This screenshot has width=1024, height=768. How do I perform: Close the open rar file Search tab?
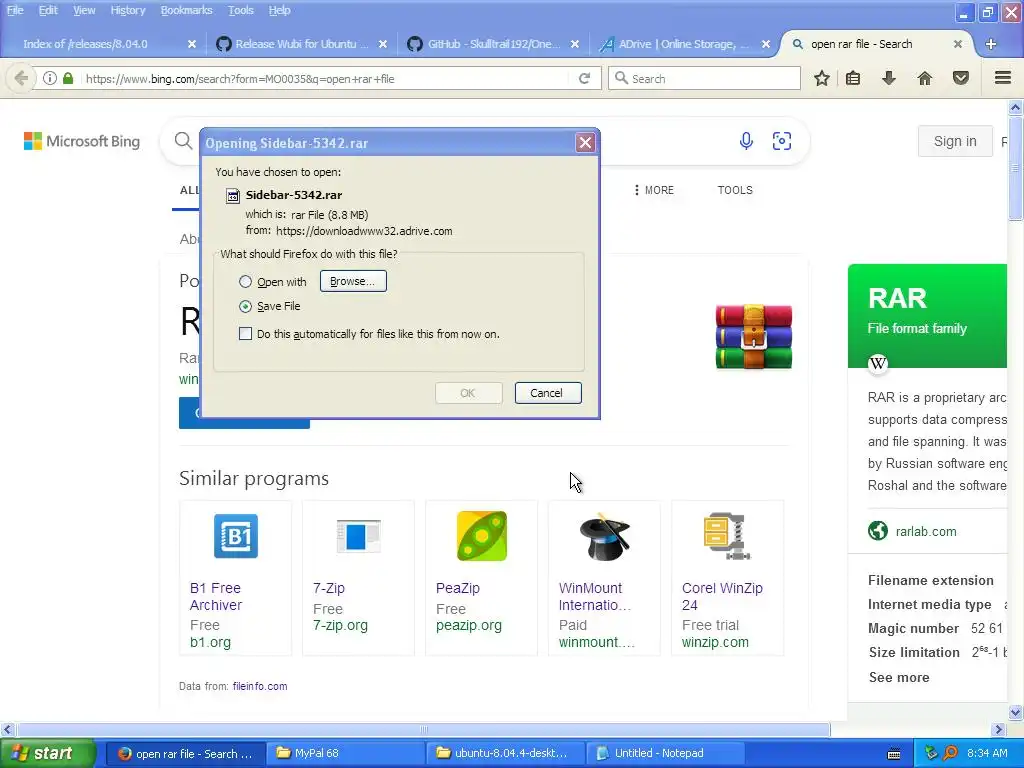tap(957, 44)
